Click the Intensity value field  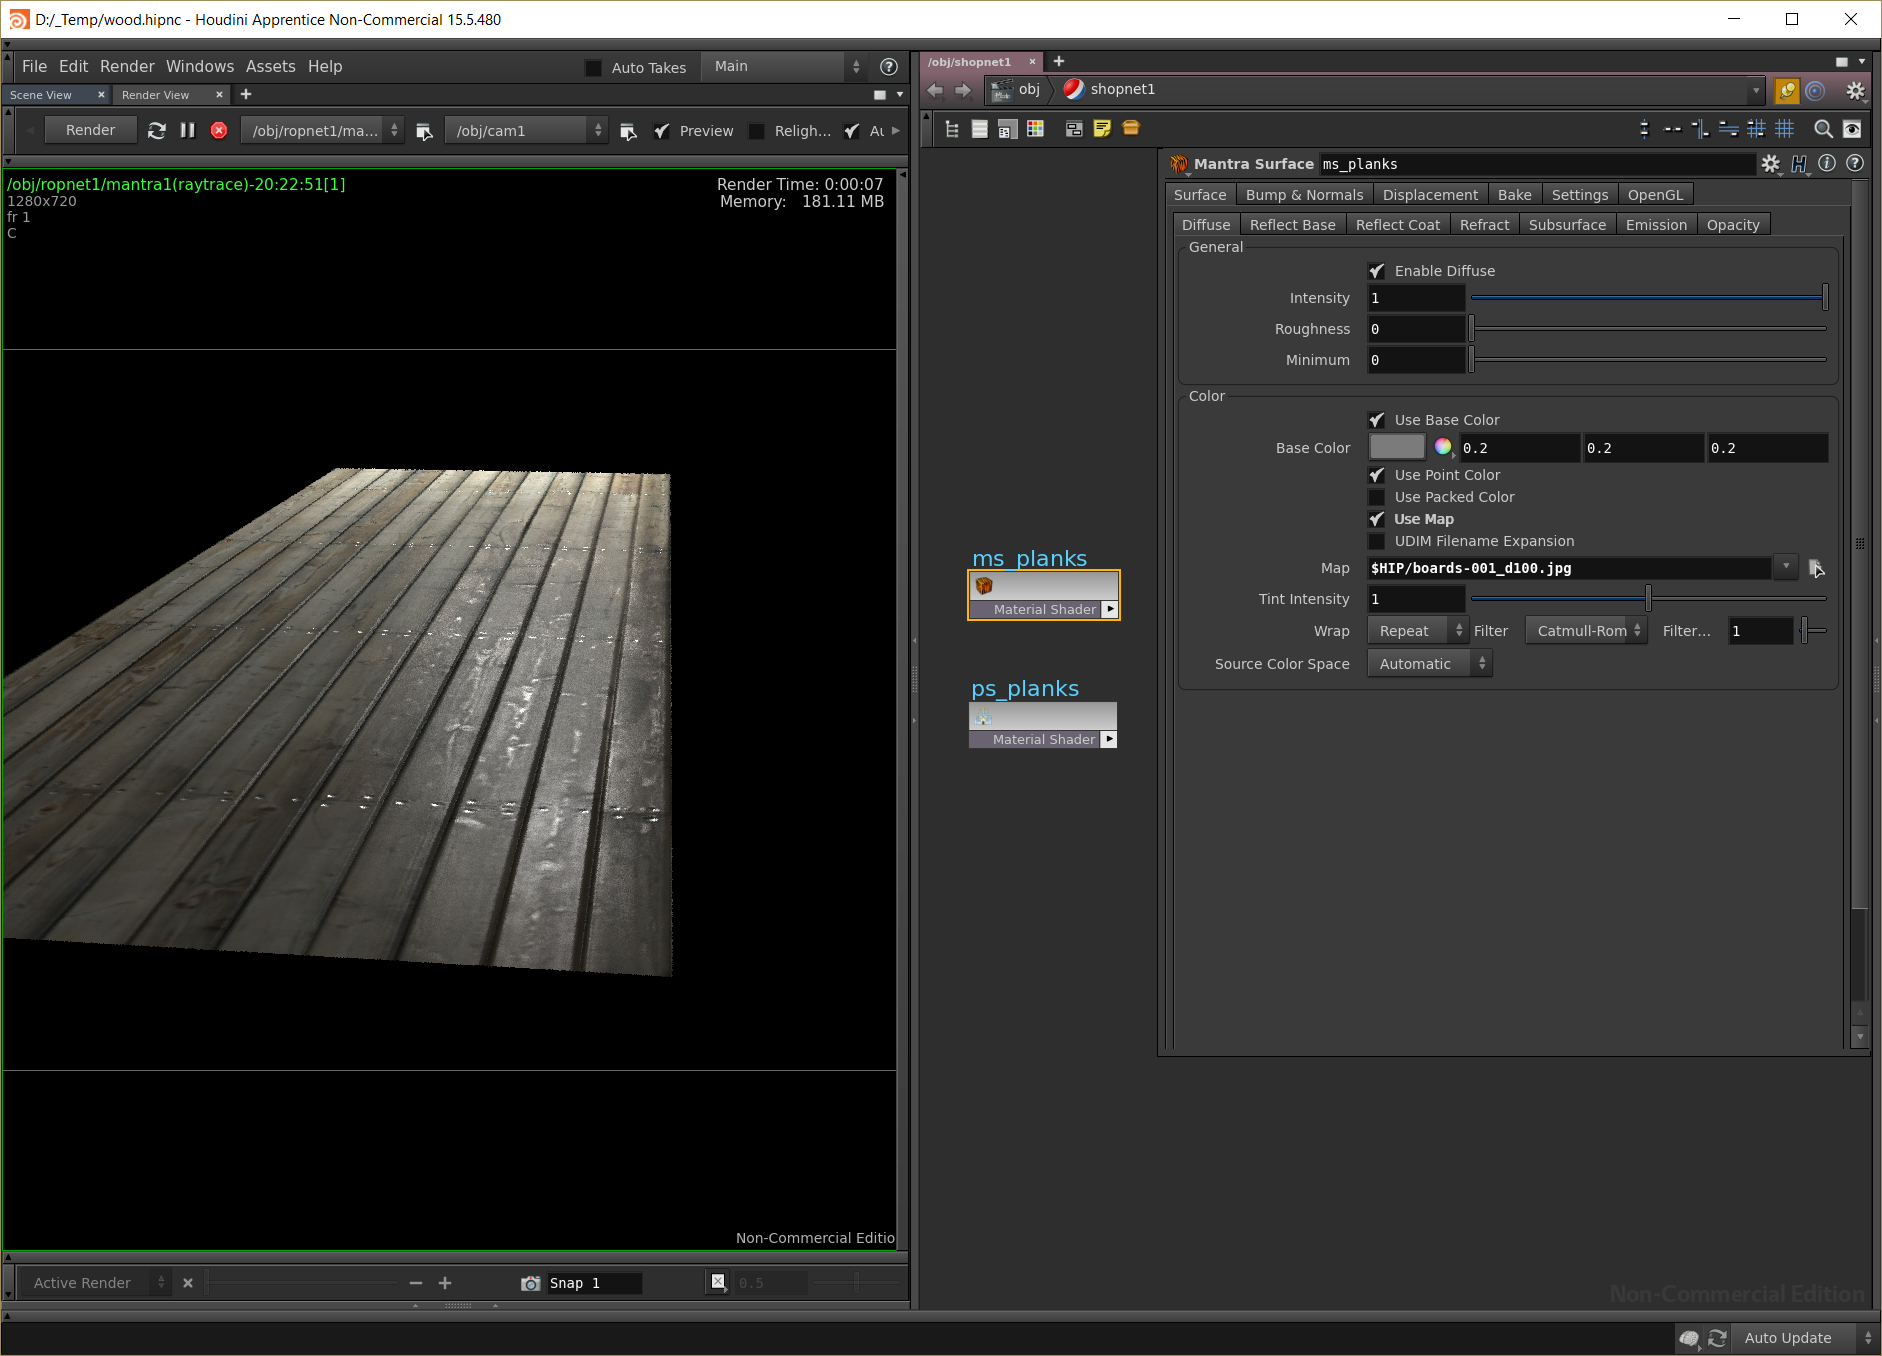(x=1416, y=298)
